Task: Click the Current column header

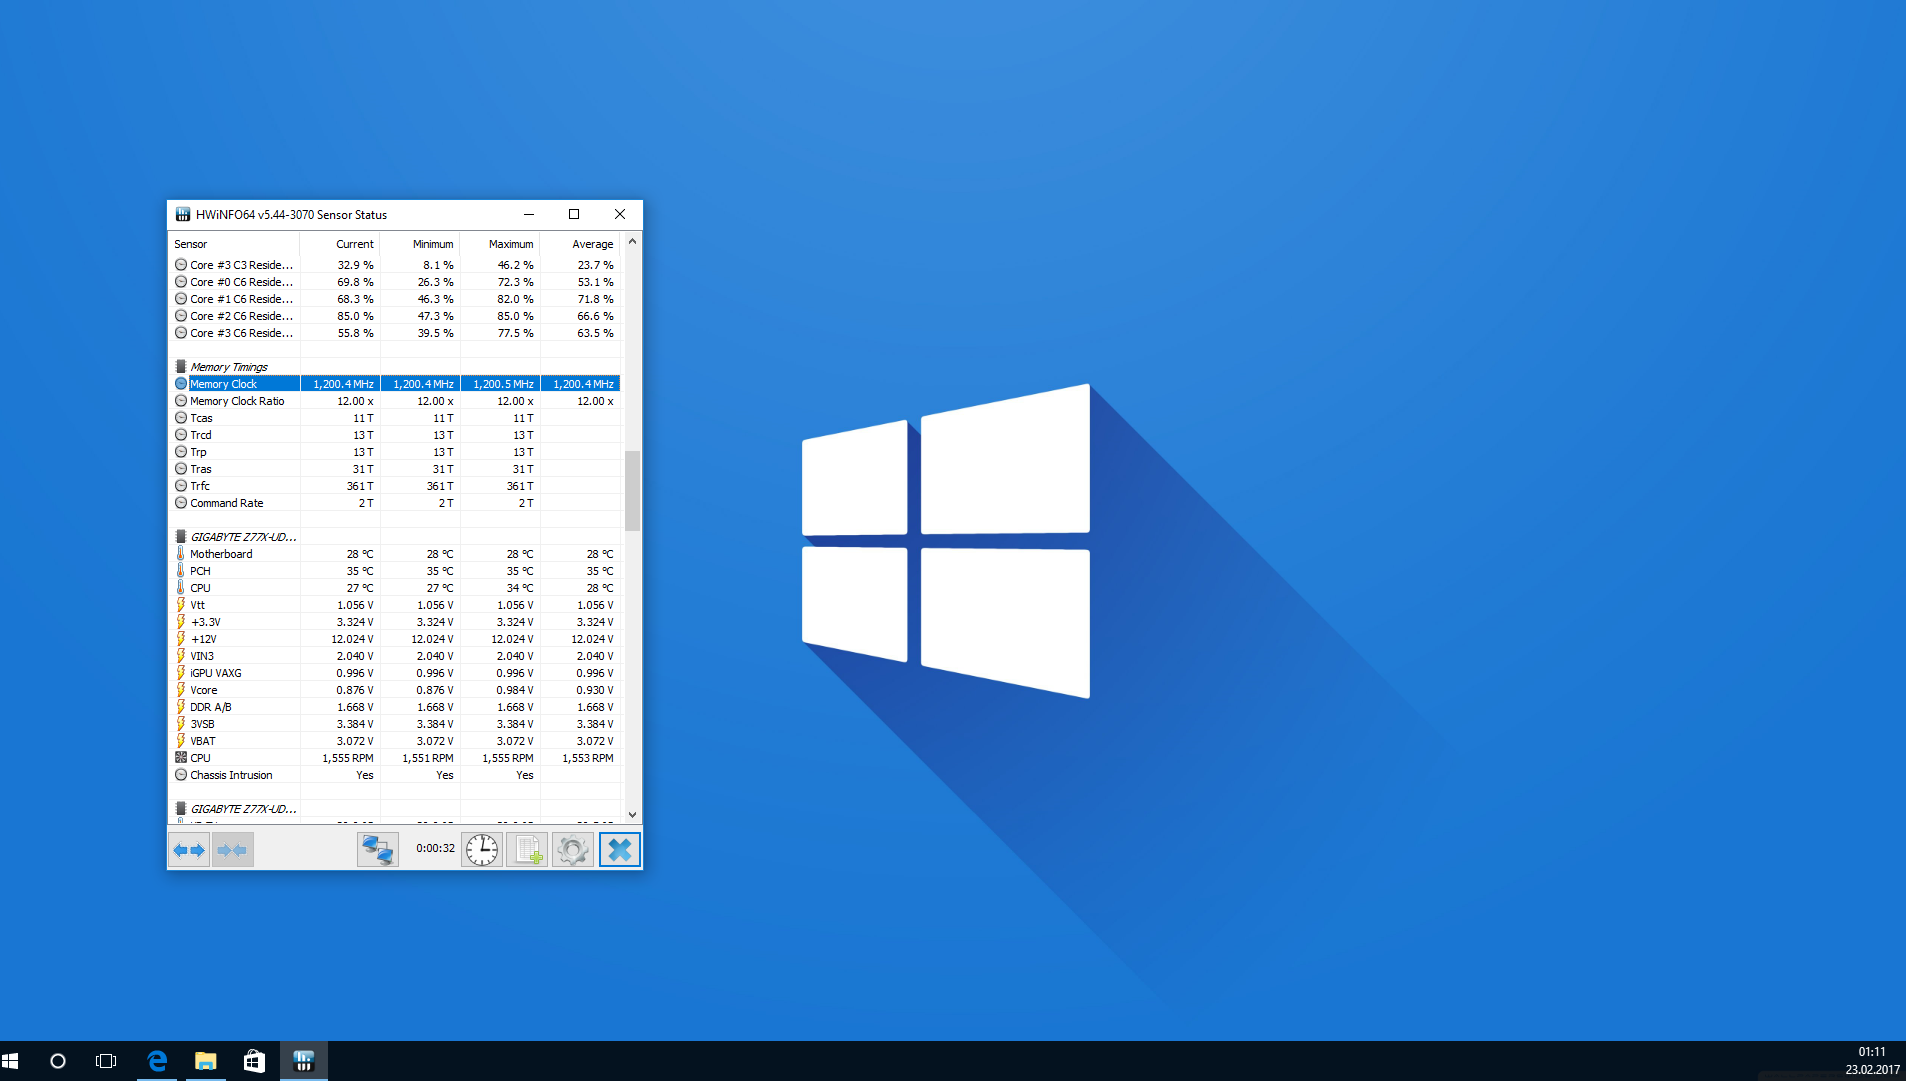Action: click(340, 244)
